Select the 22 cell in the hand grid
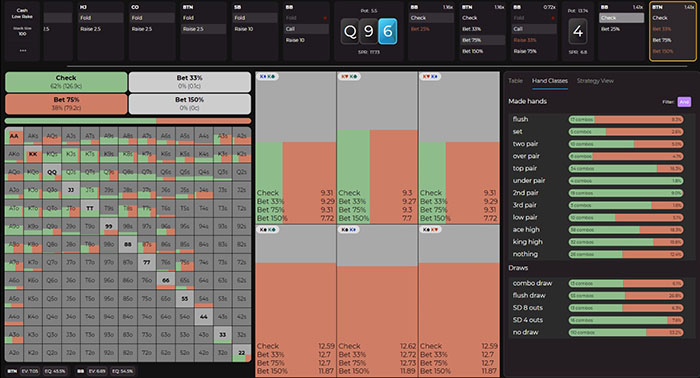This screenshot has height=378, width=700. pos(242,353)
